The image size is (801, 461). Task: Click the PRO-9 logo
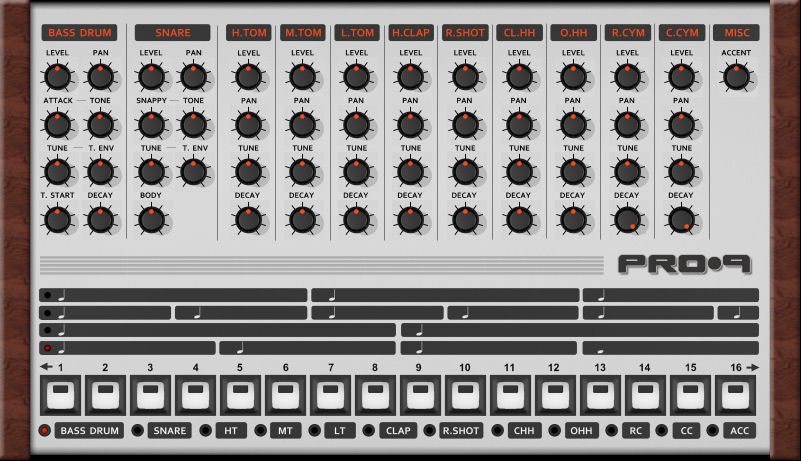click(685, 264)
